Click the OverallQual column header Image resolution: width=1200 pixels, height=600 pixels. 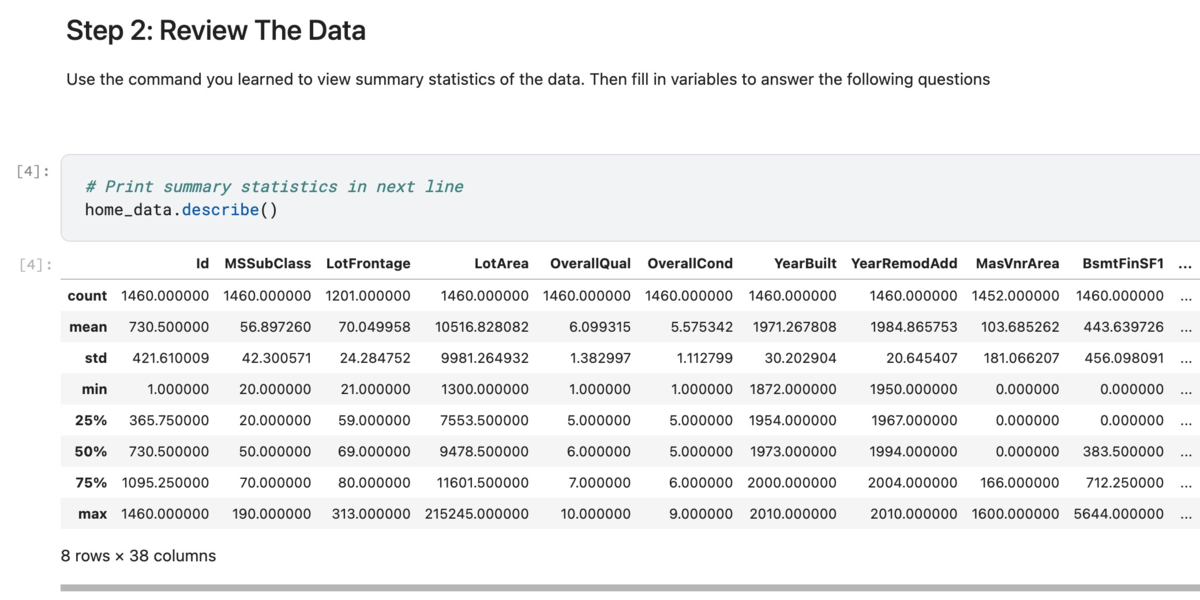coord(590,264)
